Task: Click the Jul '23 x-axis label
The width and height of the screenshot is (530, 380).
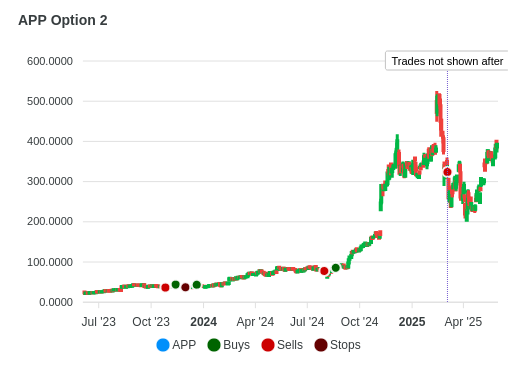Action: tap(99, 322)
